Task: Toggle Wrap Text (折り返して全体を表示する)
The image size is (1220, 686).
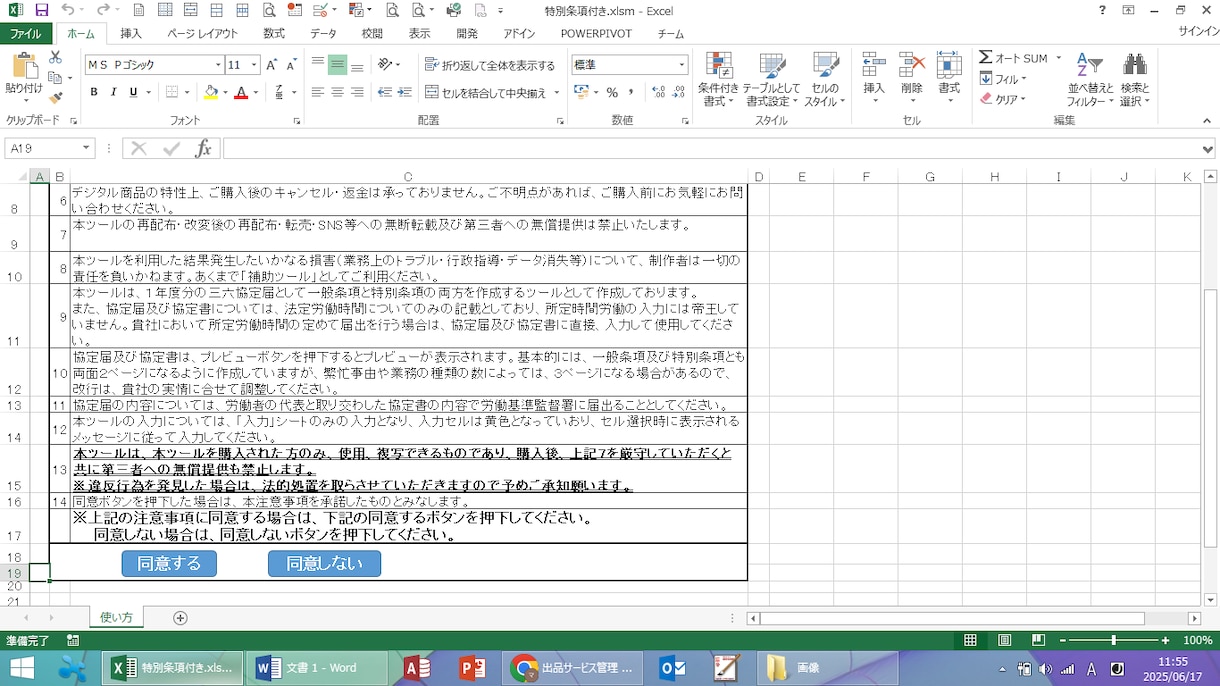Action: 490,65
